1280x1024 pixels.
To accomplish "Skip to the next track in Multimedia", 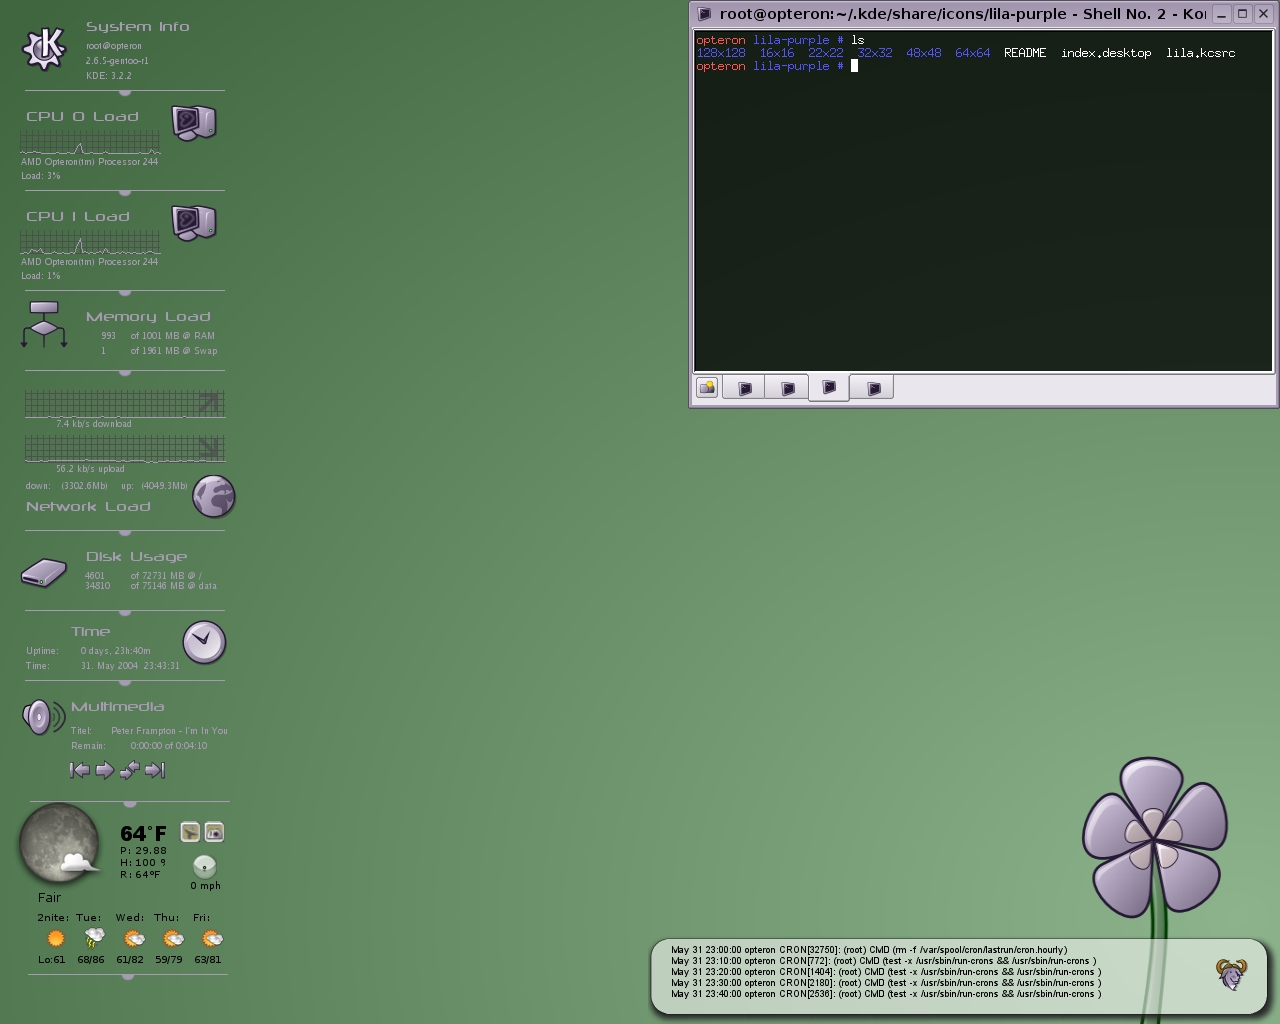I will tap(154, 770).
